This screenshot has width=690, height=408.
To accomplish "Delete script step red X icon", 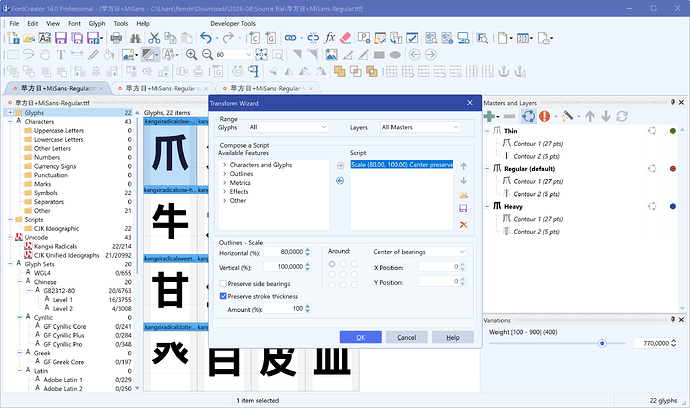I will point(463,225).
